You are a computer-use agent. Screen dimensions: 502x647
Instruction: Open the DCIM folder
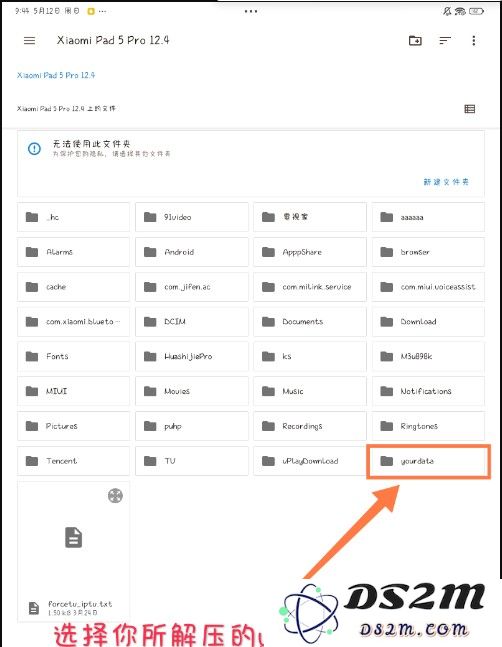pos(192,321)
